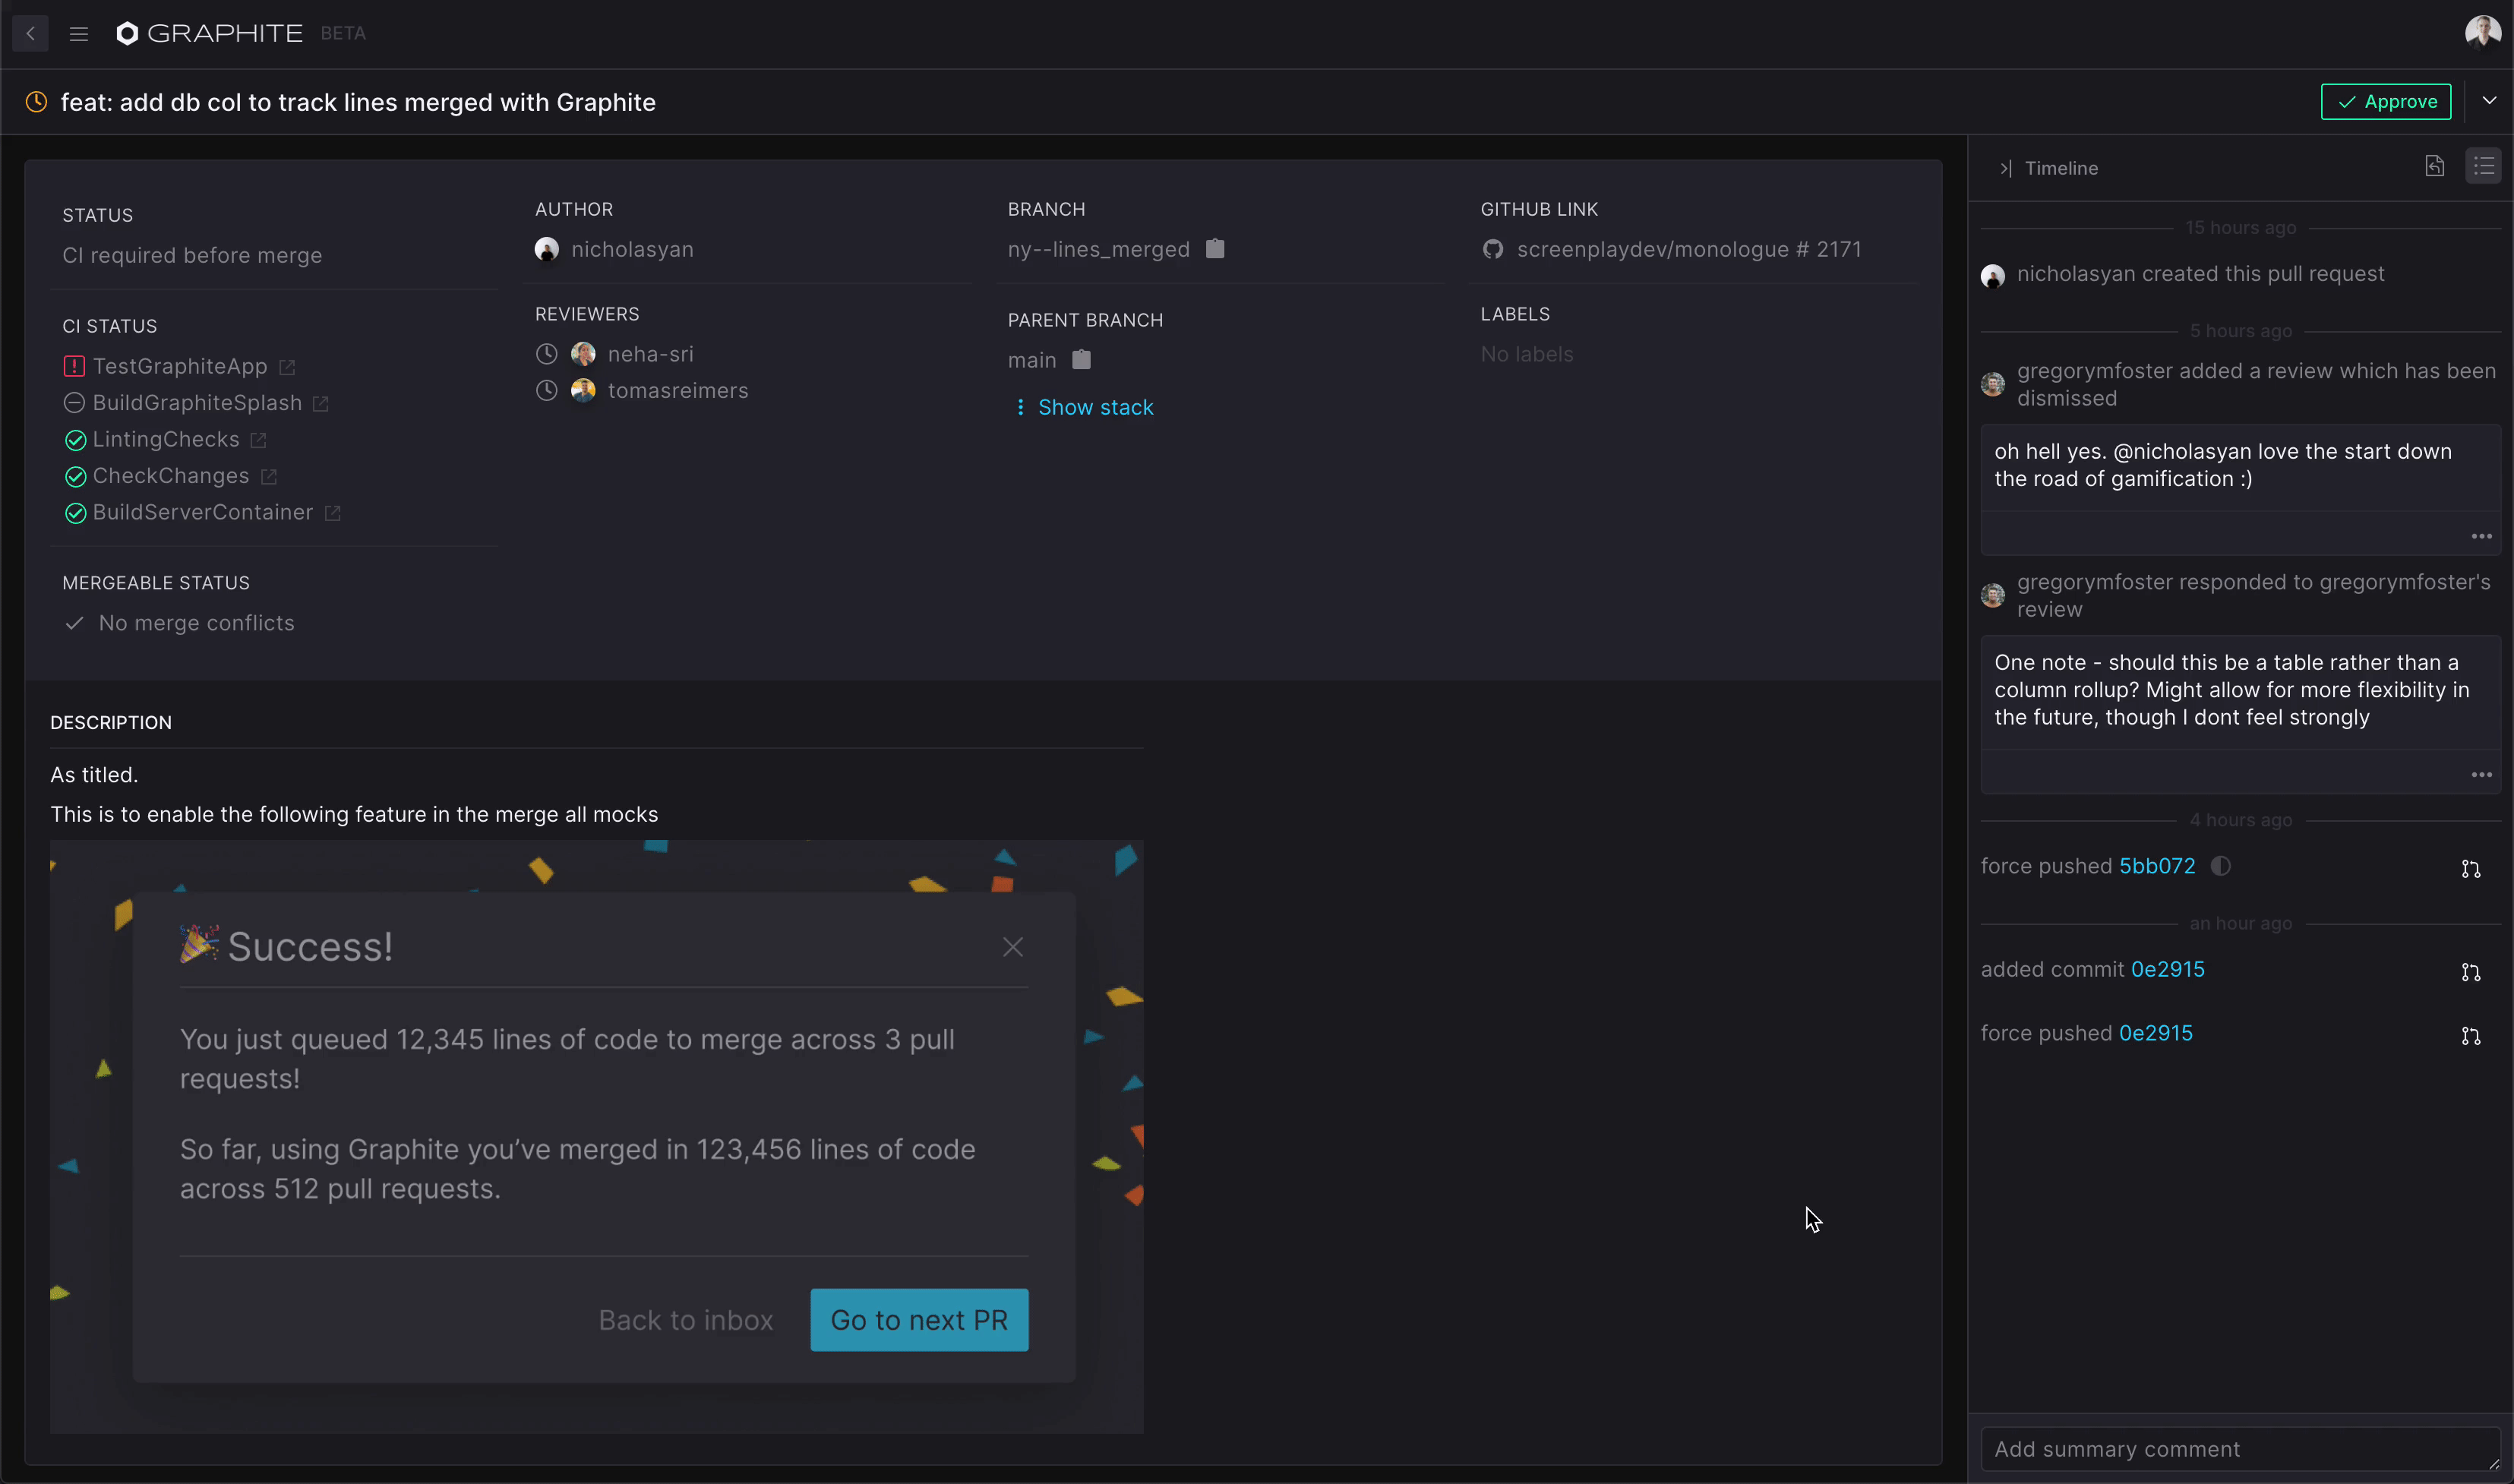The width and height of the screenshot is (2514, 1484).
Task: Toggle the half-circle indicator next to 5bb072
Action: click(2221, 866)
